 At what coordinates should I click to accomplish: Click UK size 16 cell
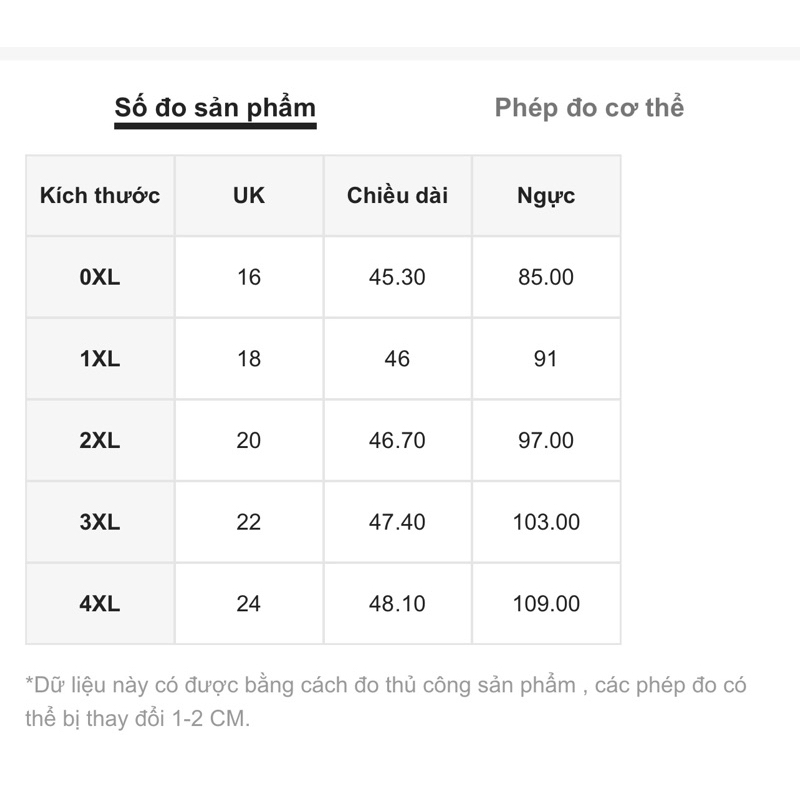click(249, 277)
